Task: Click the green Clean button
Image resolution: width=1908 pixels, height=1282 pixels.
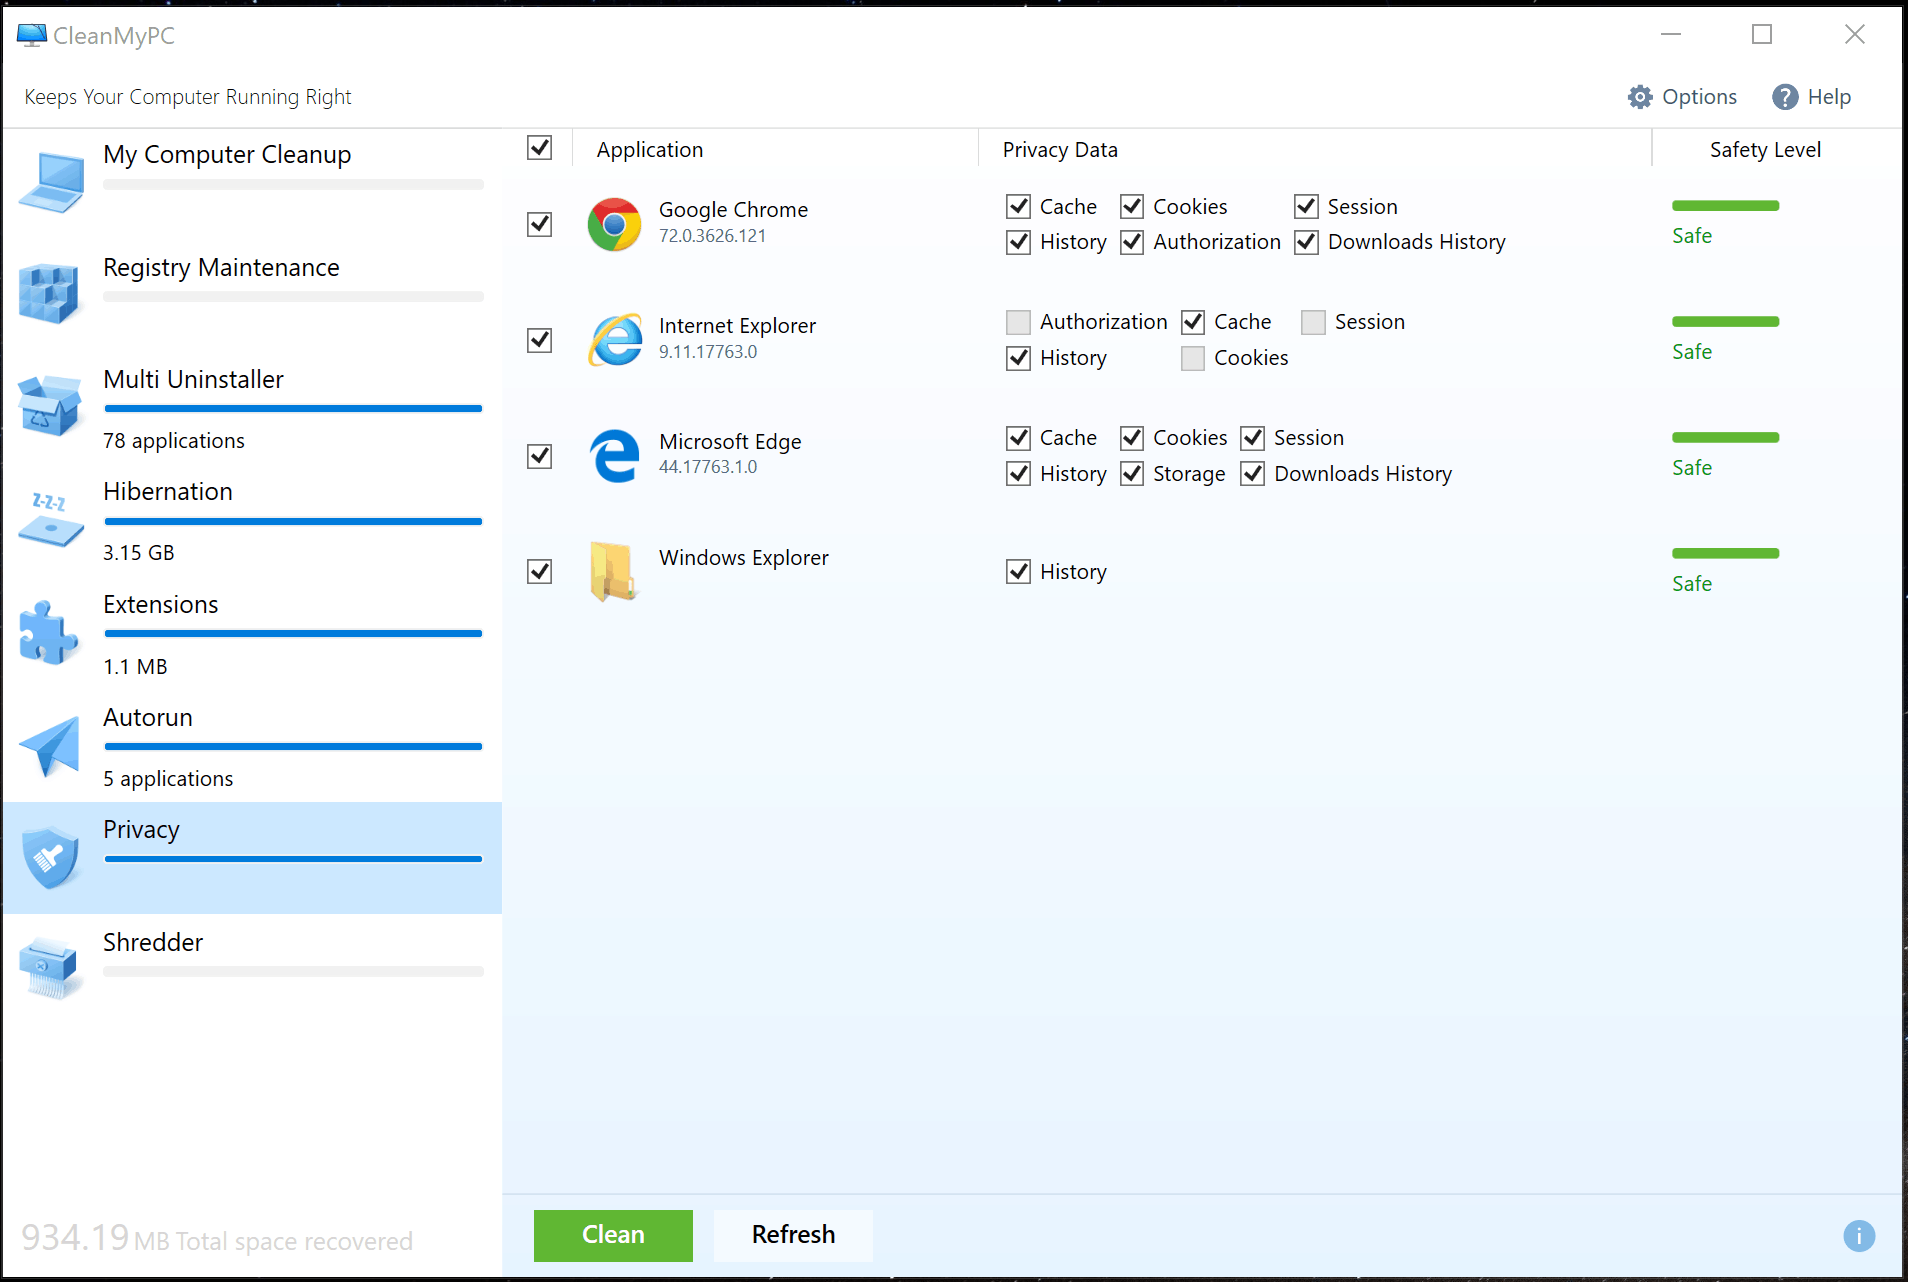Action: [613, 1235]
